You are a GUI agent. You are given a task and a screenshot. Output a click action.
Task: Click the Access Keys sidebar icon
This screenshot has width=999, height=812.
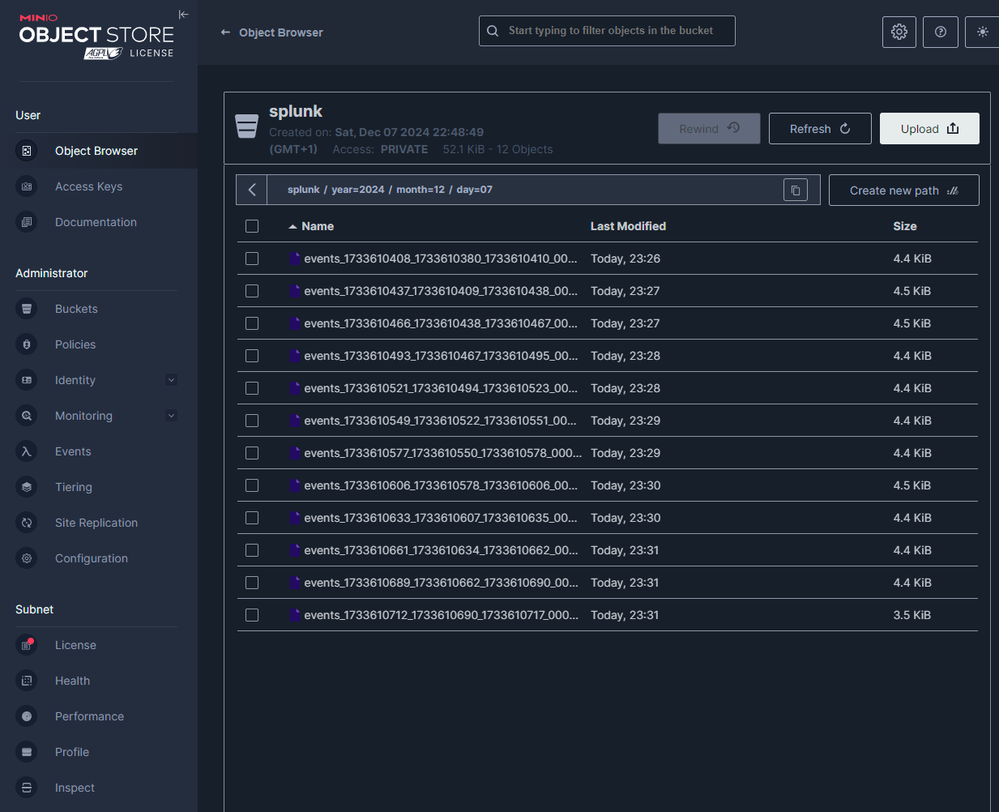point(27,187)
